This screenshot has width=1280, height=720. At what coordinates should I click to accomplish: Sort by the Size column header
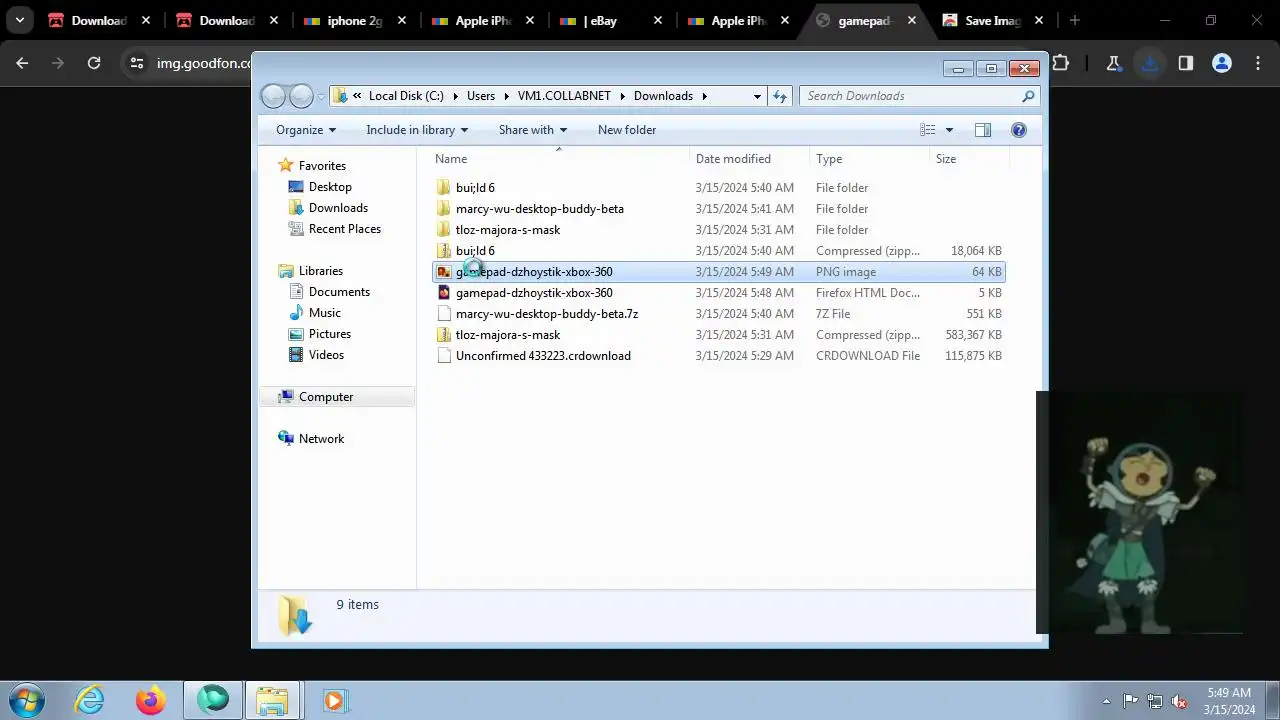click(x=969, y=159)
